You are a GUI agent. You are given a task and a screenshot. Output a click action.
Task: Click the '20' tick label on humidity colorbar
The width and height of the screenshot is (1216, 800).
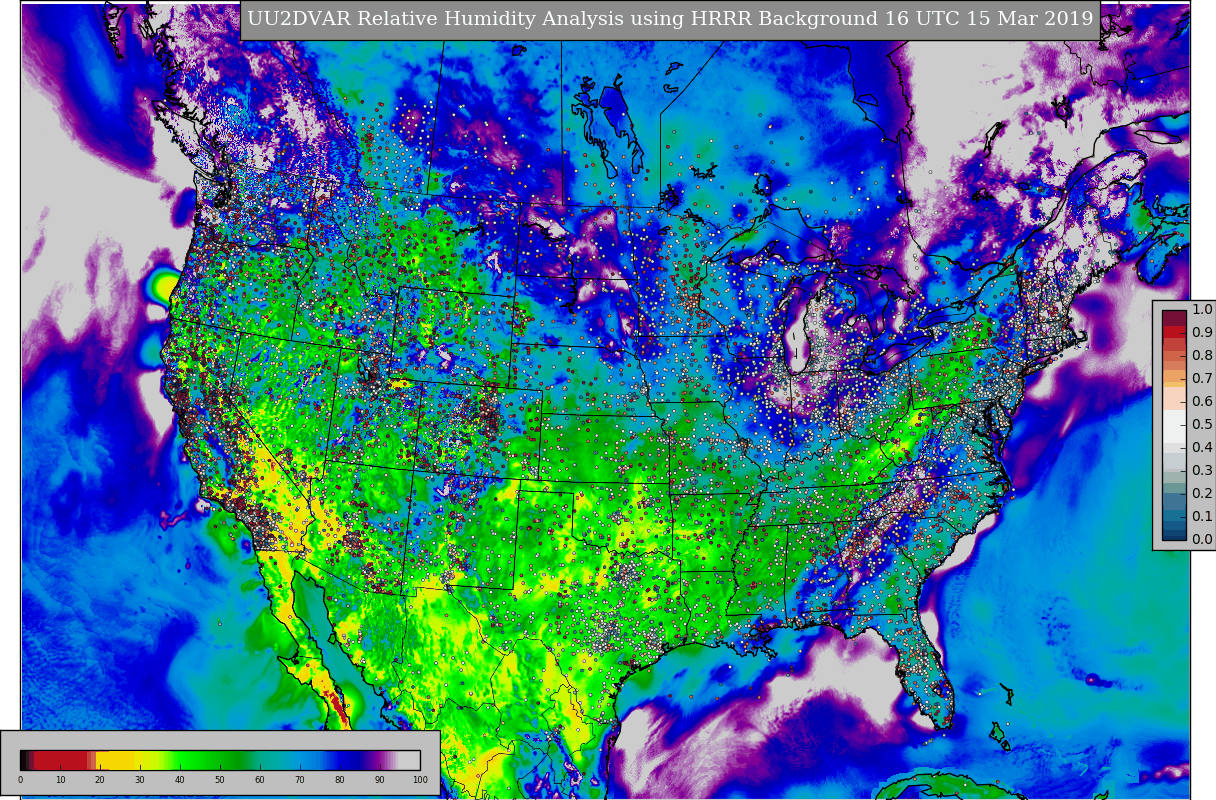(100, 780)
